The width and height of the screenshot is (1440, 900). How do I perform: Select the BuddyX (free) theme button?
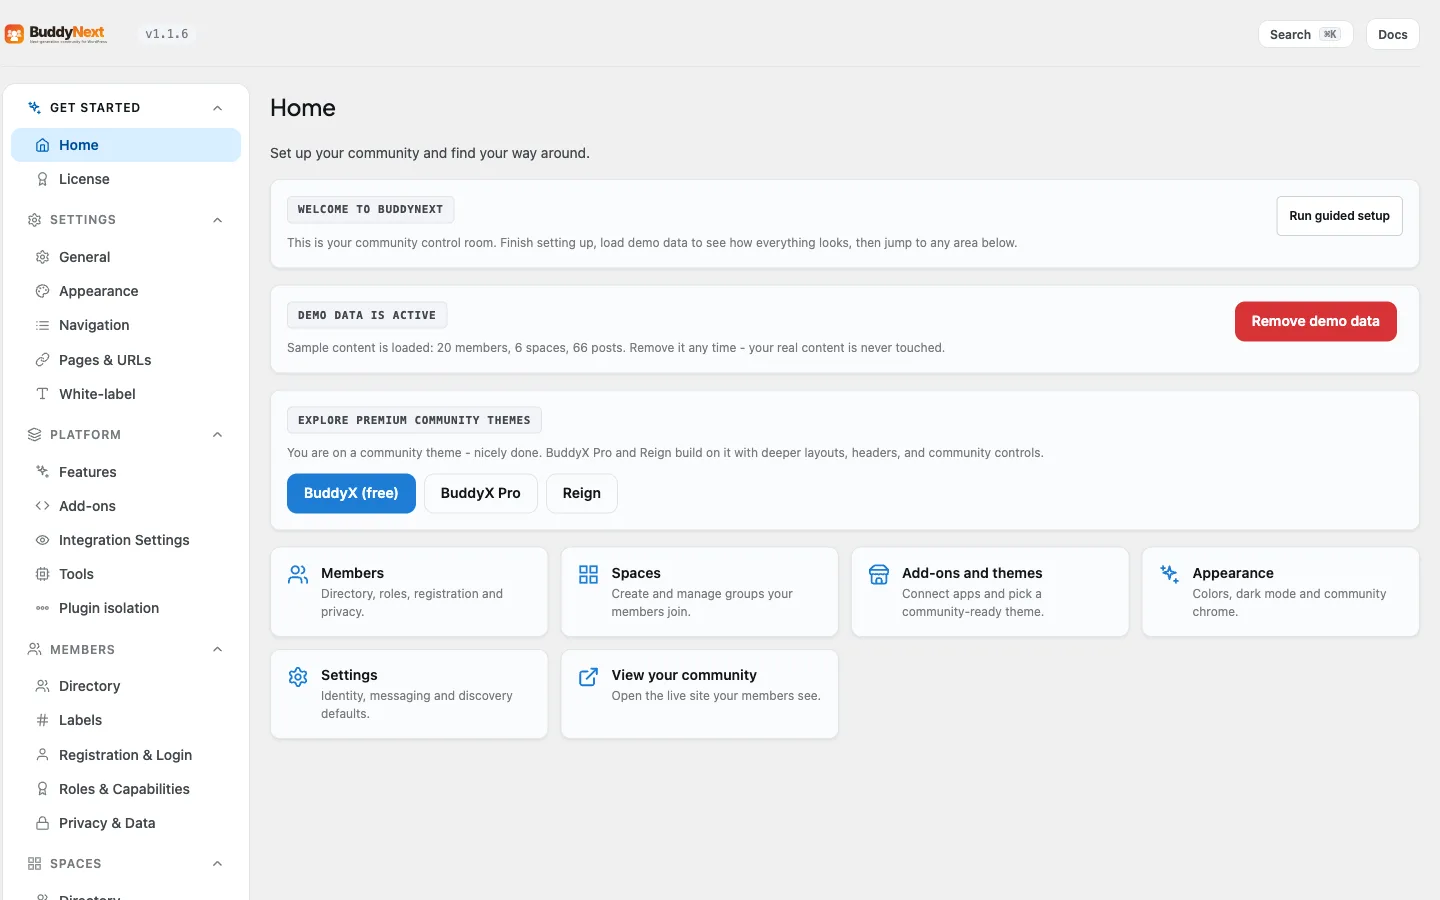[x=351, y=493]
